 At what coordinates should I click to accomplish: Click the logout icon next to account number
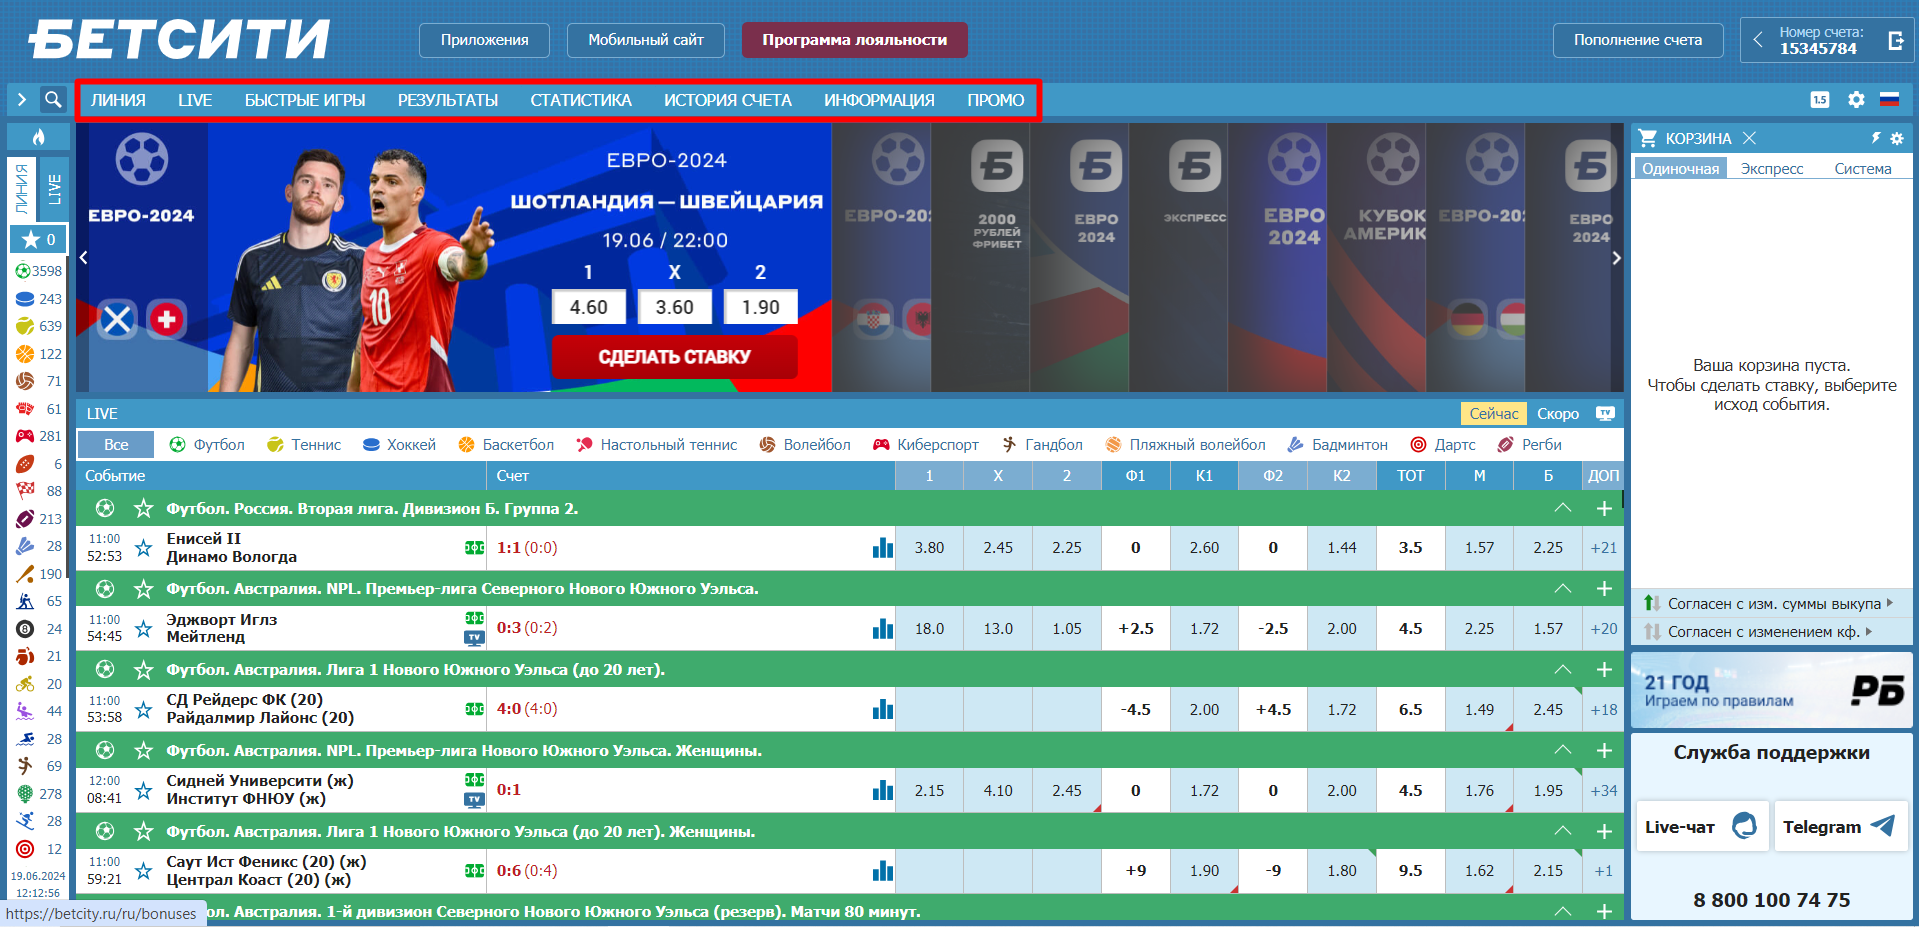pyautogui.click(x=1895, y=41)
